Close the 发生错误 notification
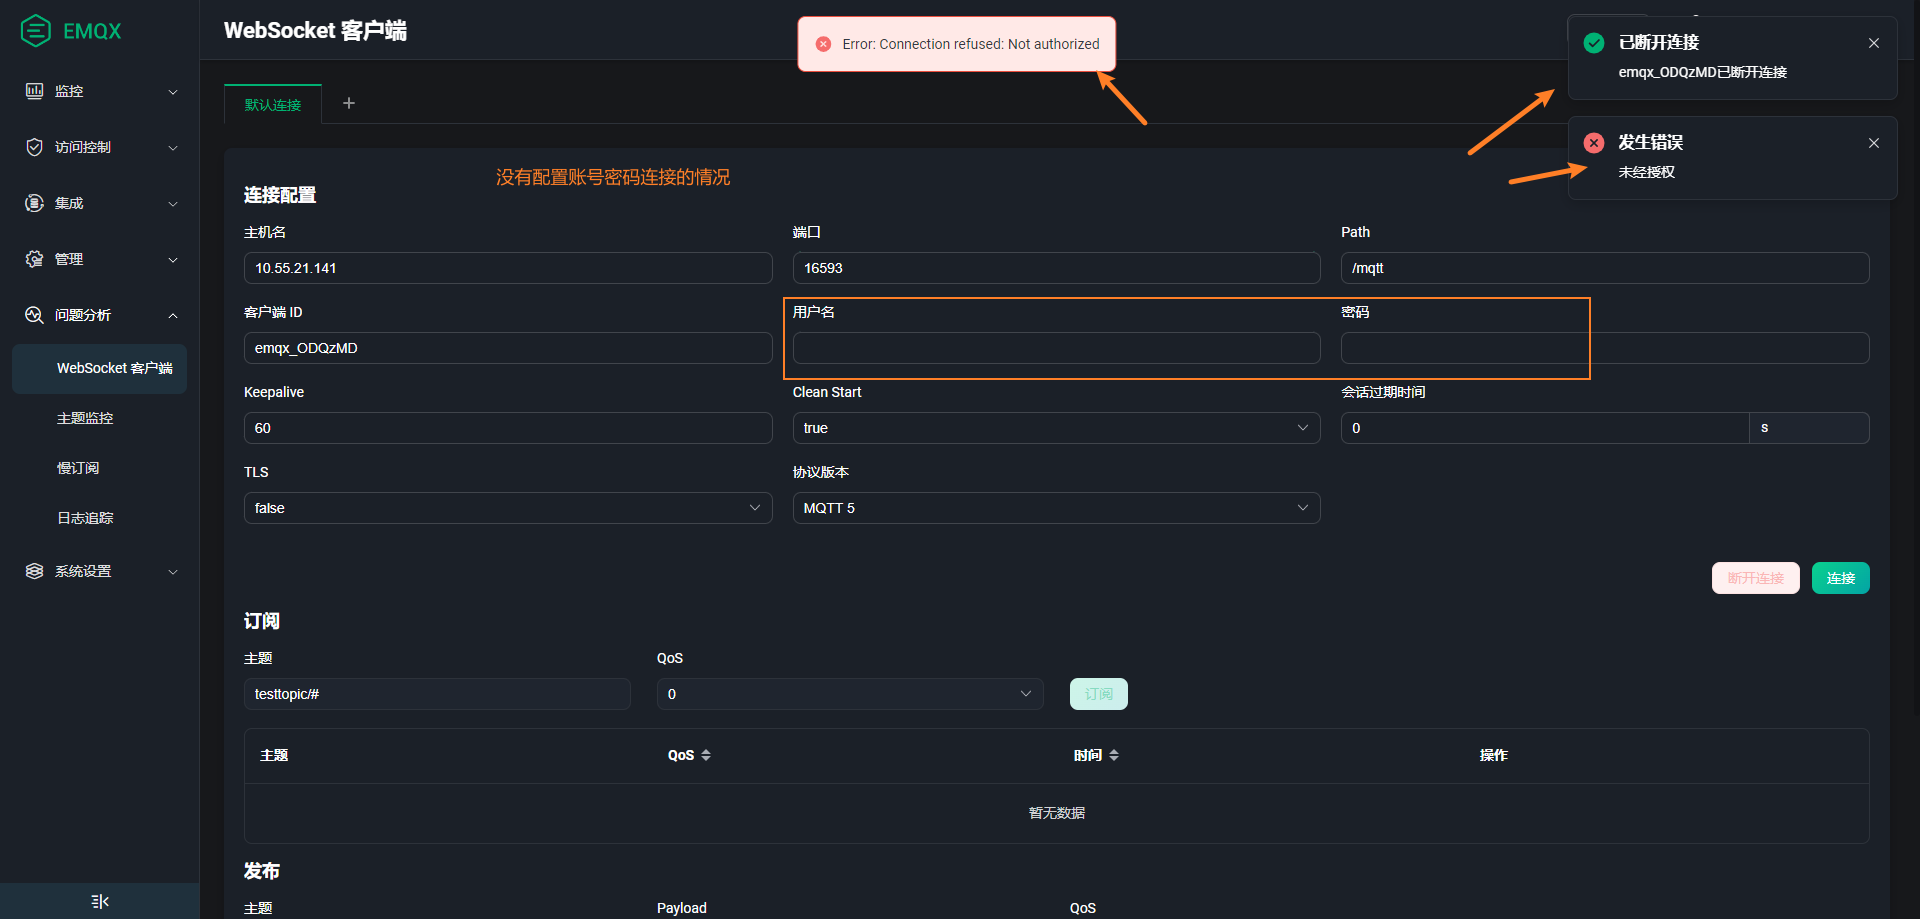Image resolution: width=1920 pixels, height=919 pixels. pyautogui.click(x=1874, y=143)
